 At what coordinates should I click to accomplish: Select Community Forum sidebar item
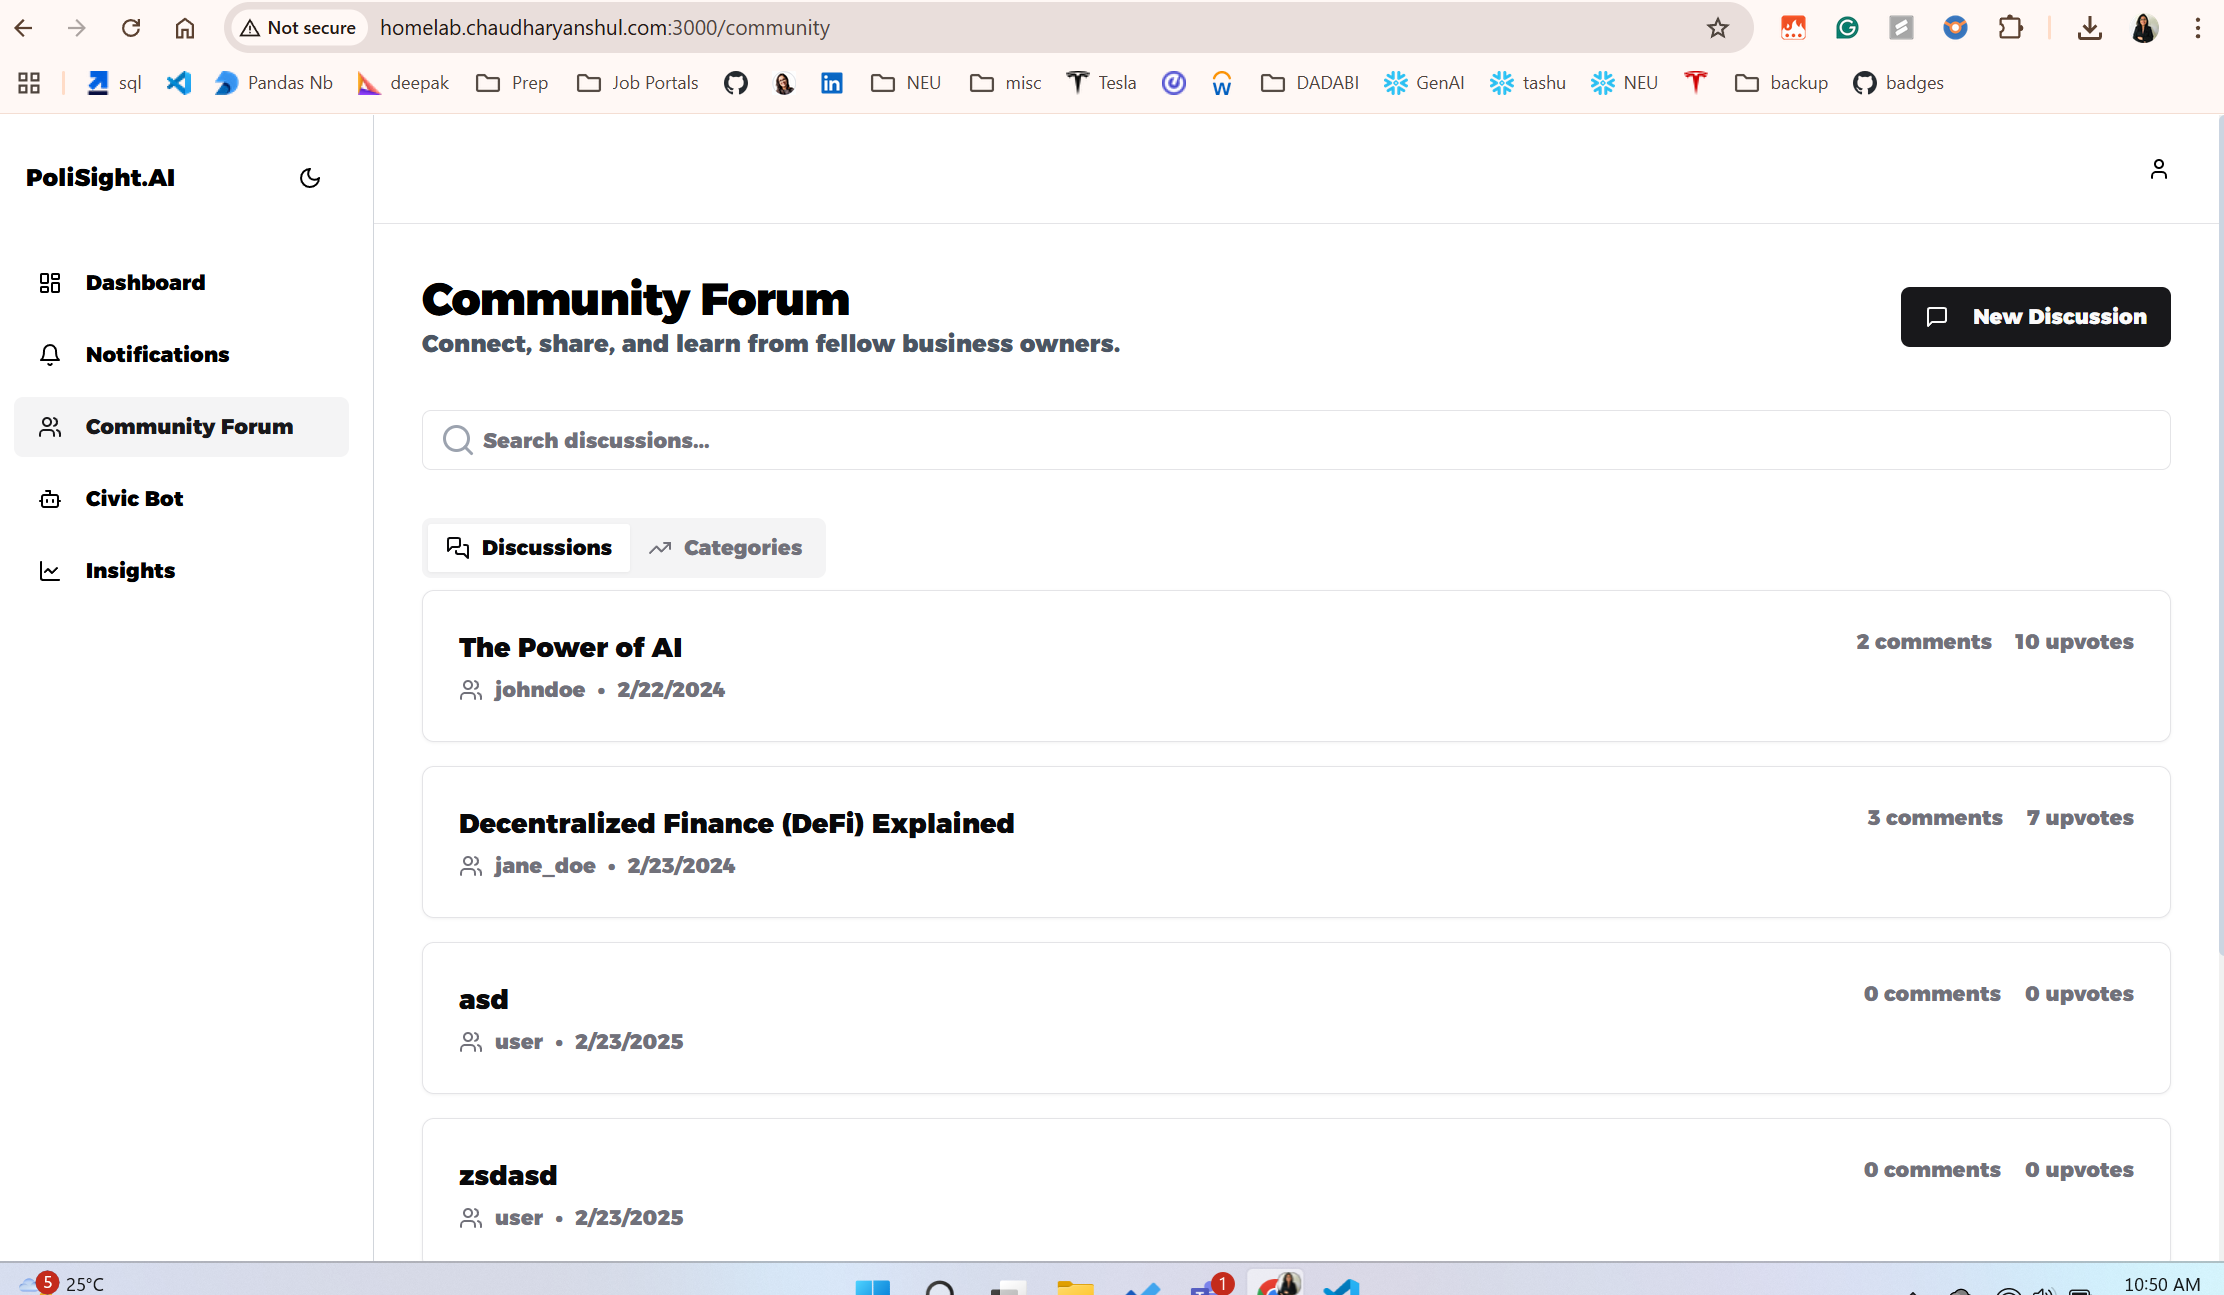click(x=189, y=427)
